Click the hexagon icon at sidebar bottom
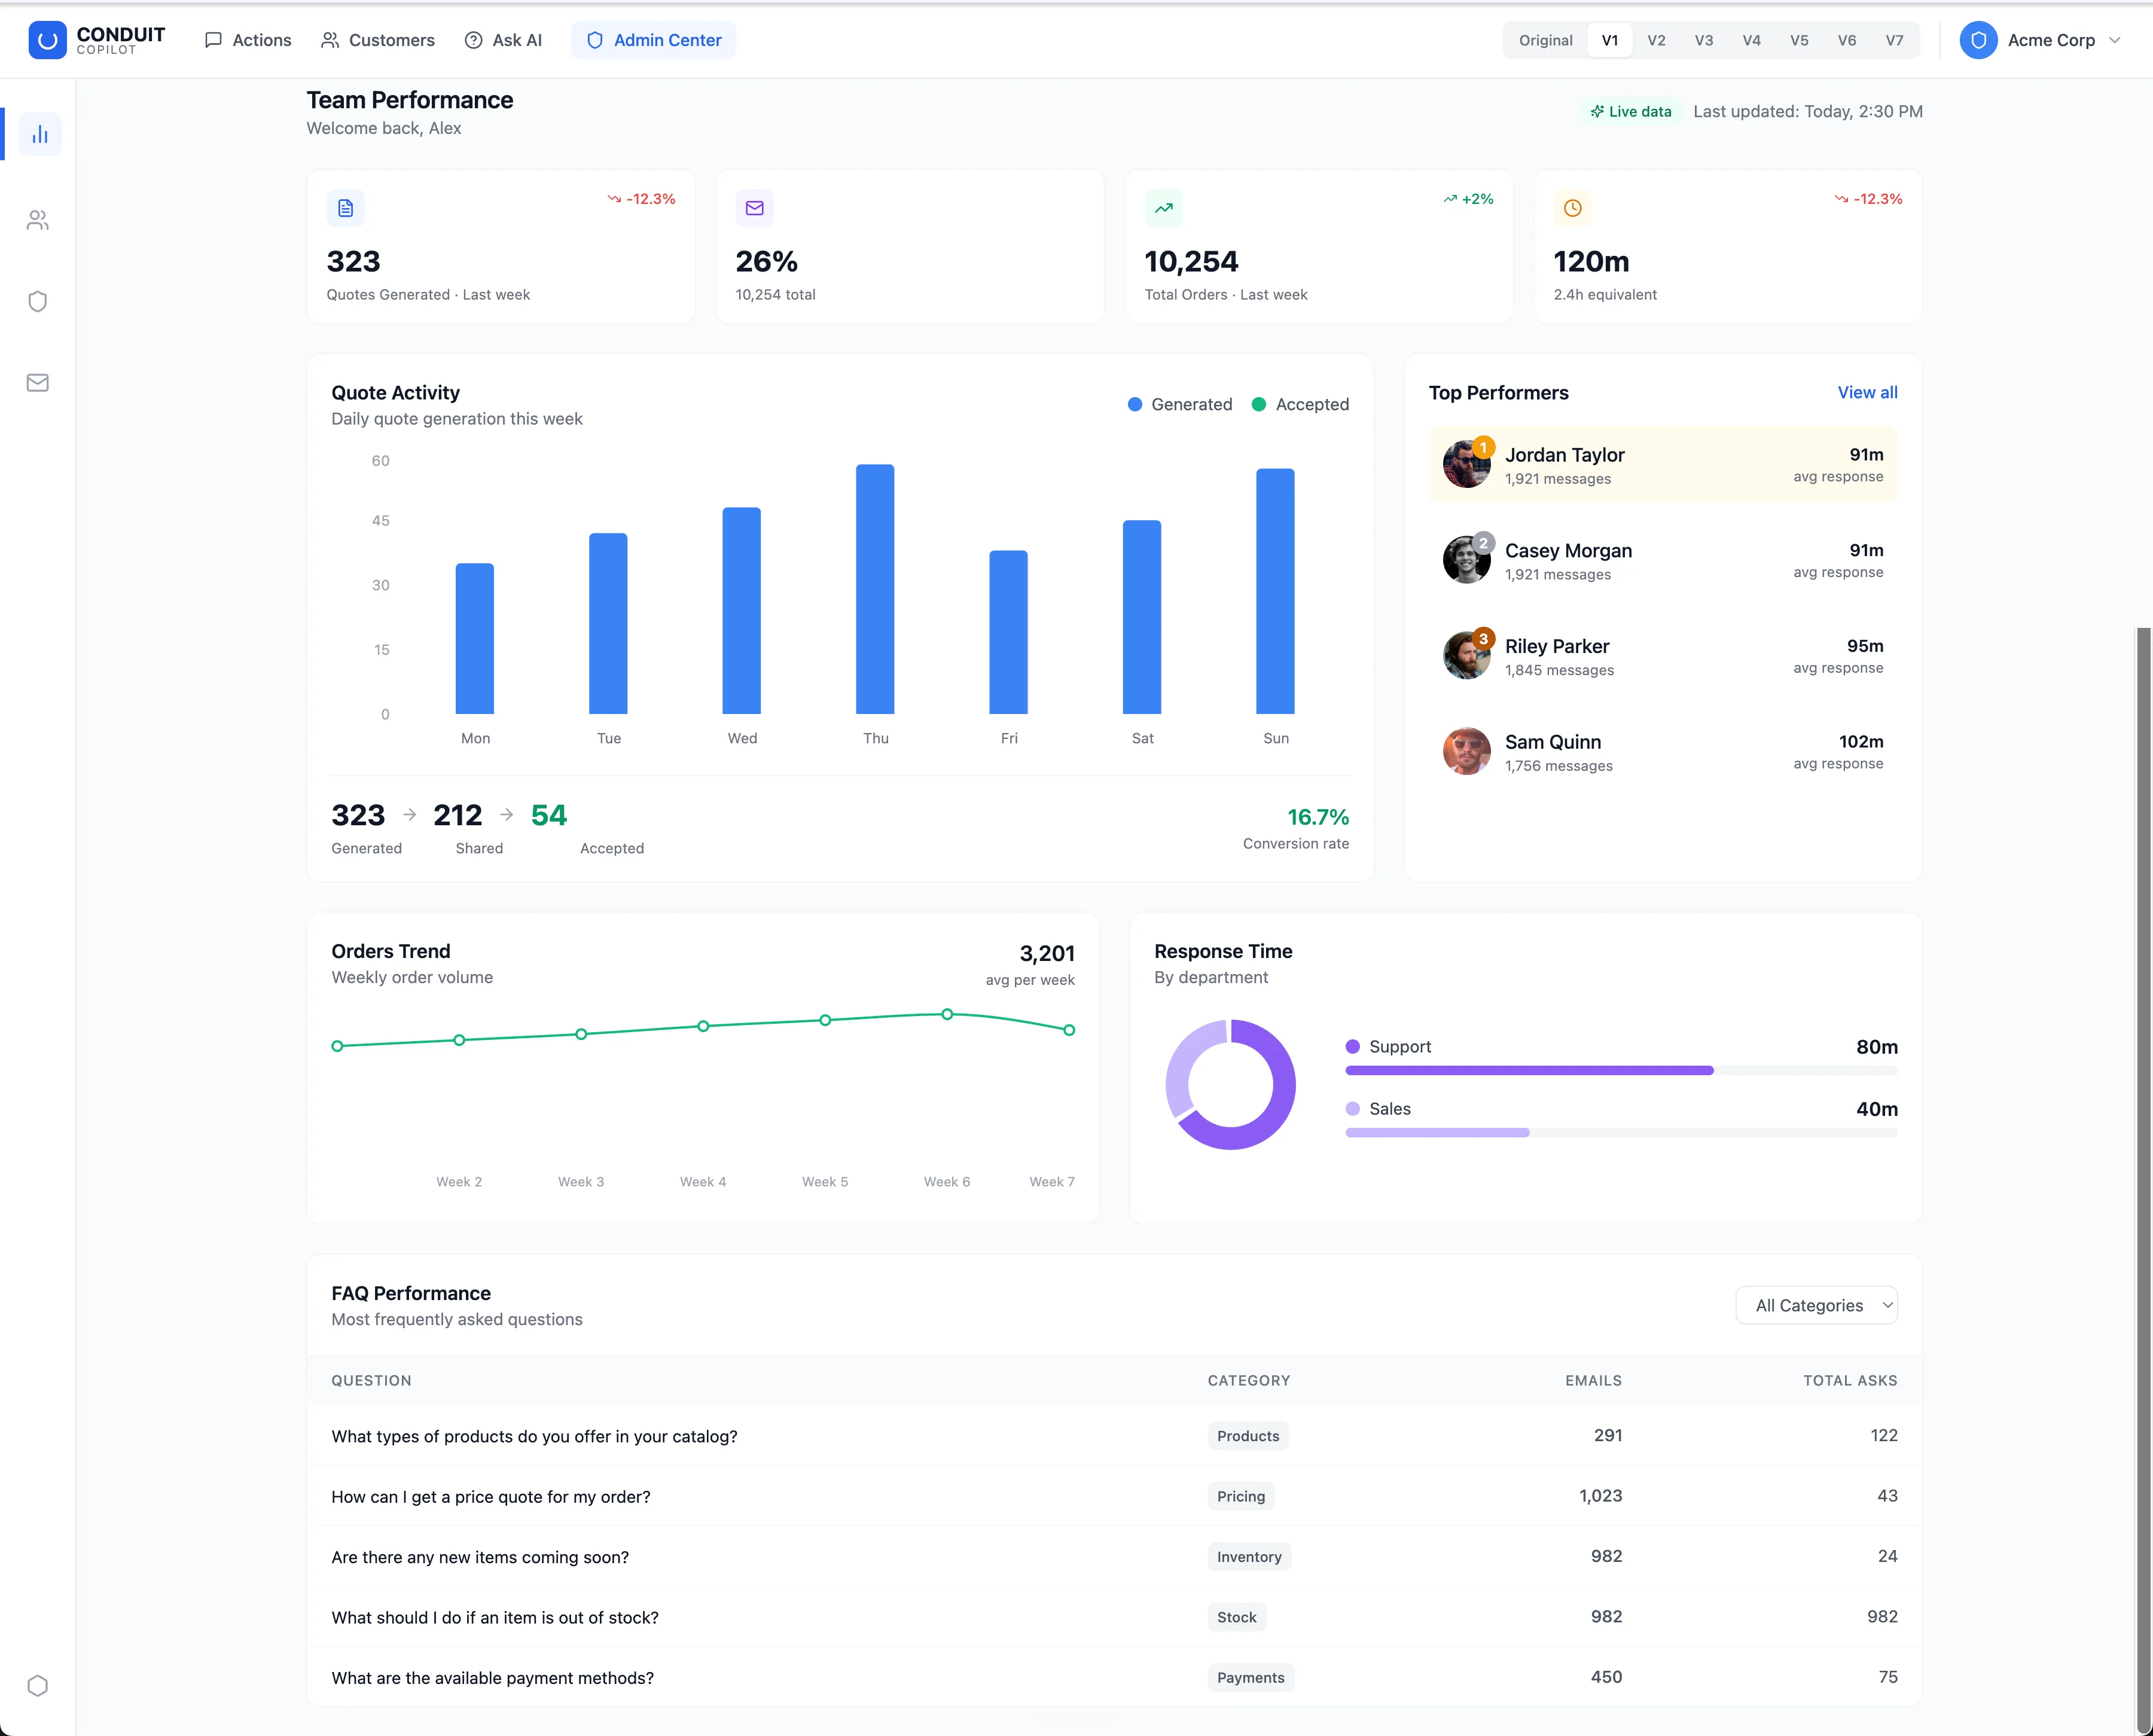 tap(38, 1685)
